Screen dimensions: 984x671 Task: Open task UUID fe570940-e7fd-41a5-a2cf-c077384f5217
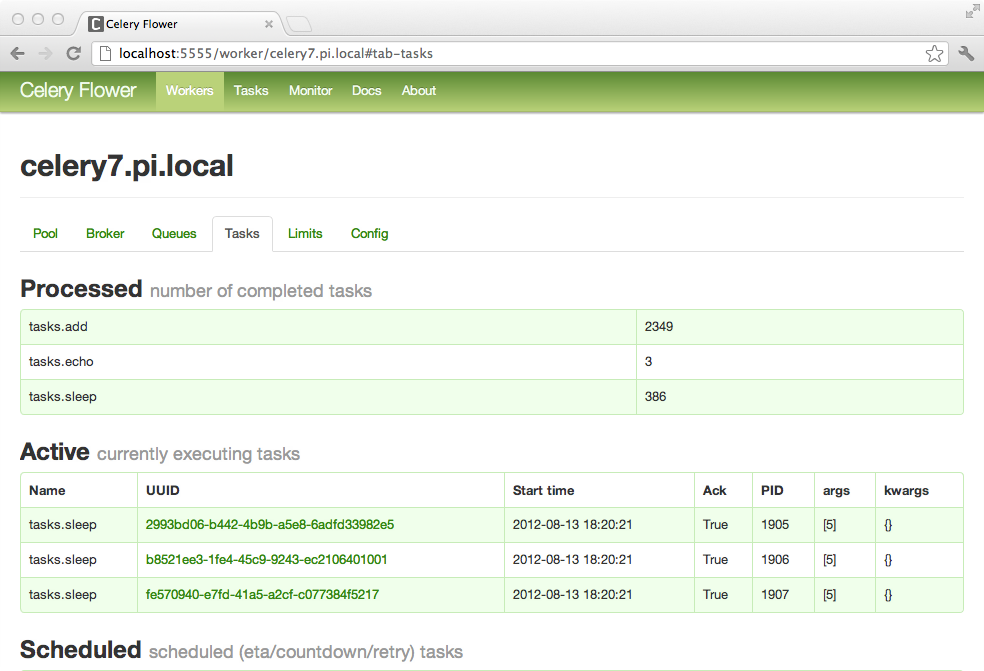[262, 595]
